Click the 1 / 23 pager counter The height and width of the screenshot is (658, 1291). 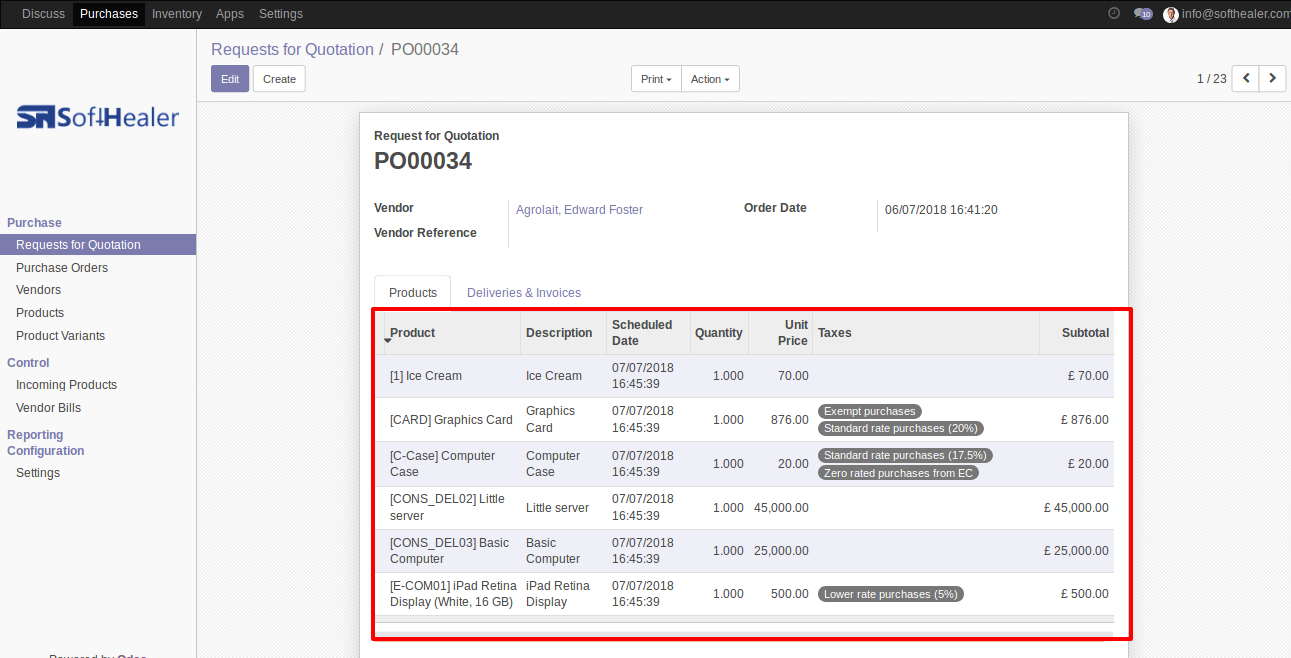coord(1211,78)
